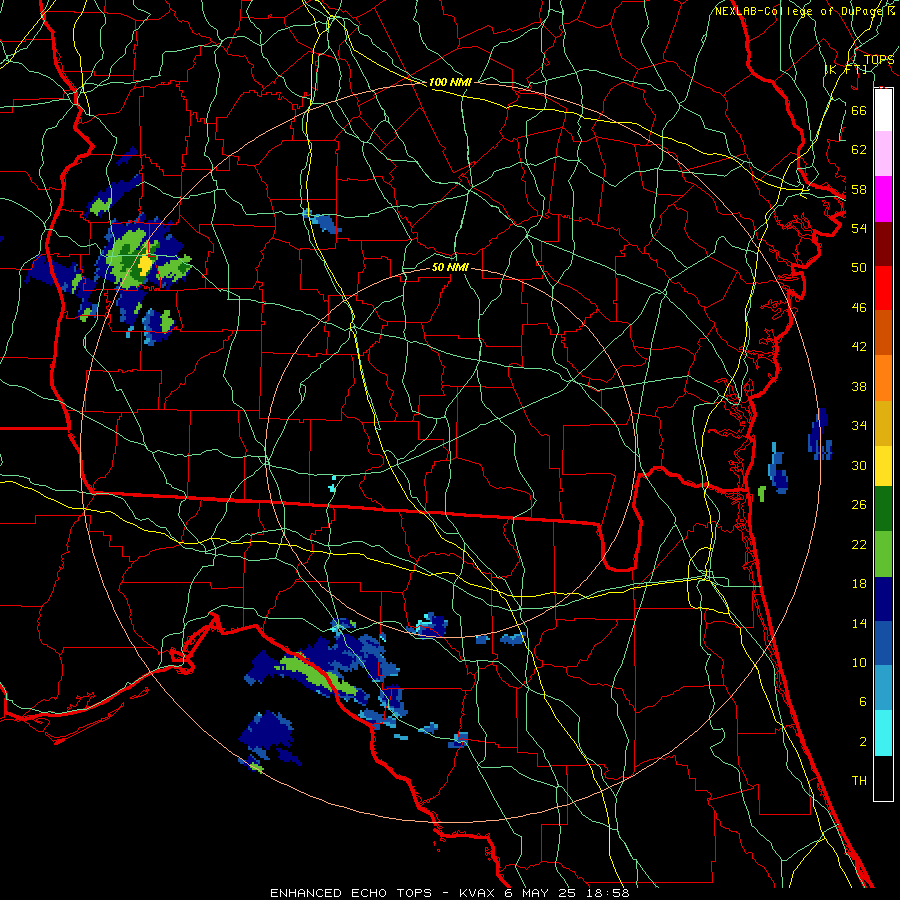The height and width of the screenshot is (900, 900).
Task: Select the dark green legend swatch
Action: click(x=883, y=509)
